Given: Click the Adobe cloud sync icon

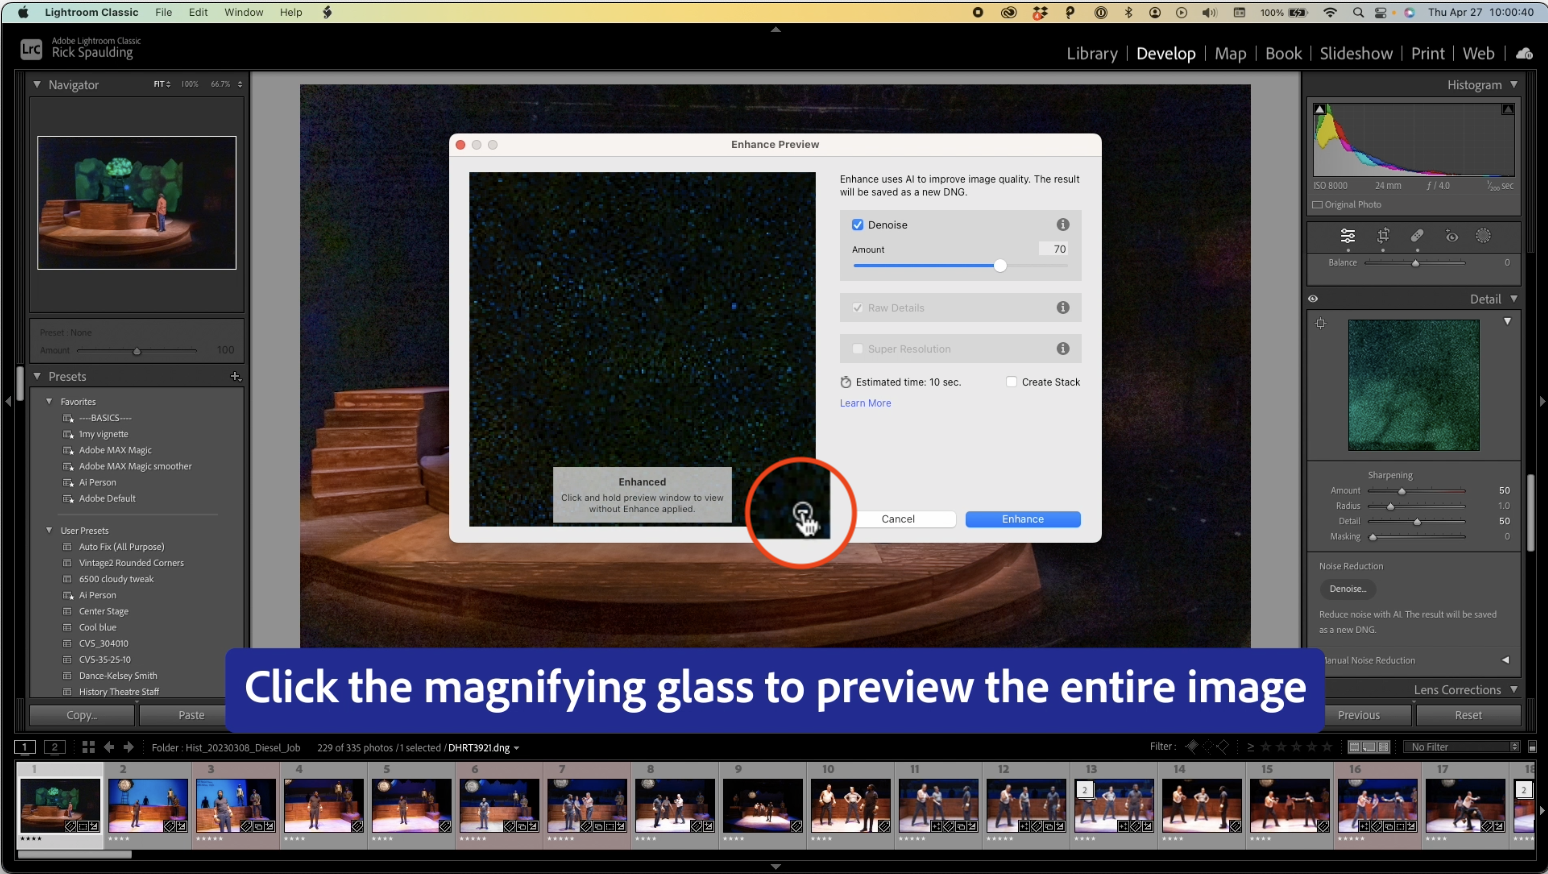Looking at the screenshot, I should coord(1524,53).
